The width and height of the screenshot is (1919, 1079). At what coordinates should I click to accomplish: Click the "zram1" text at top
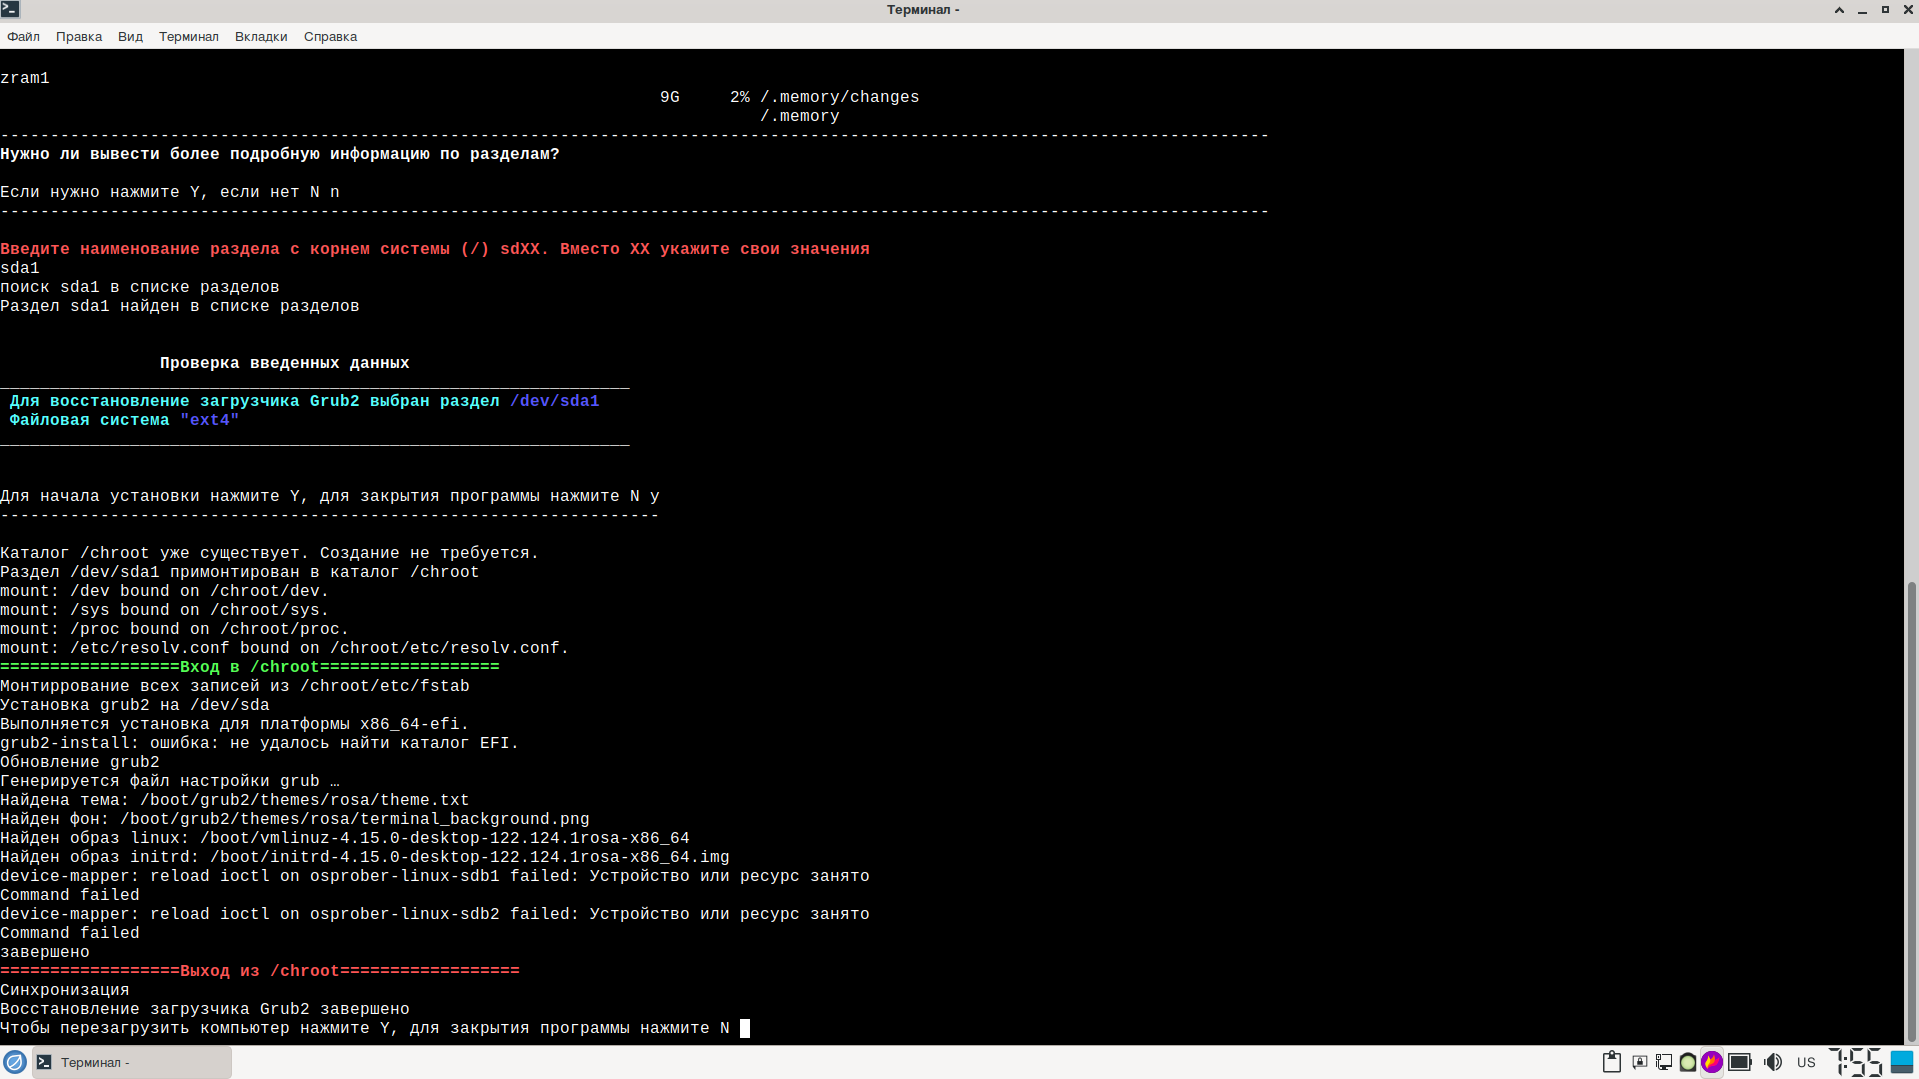click(x=25, y=78)
